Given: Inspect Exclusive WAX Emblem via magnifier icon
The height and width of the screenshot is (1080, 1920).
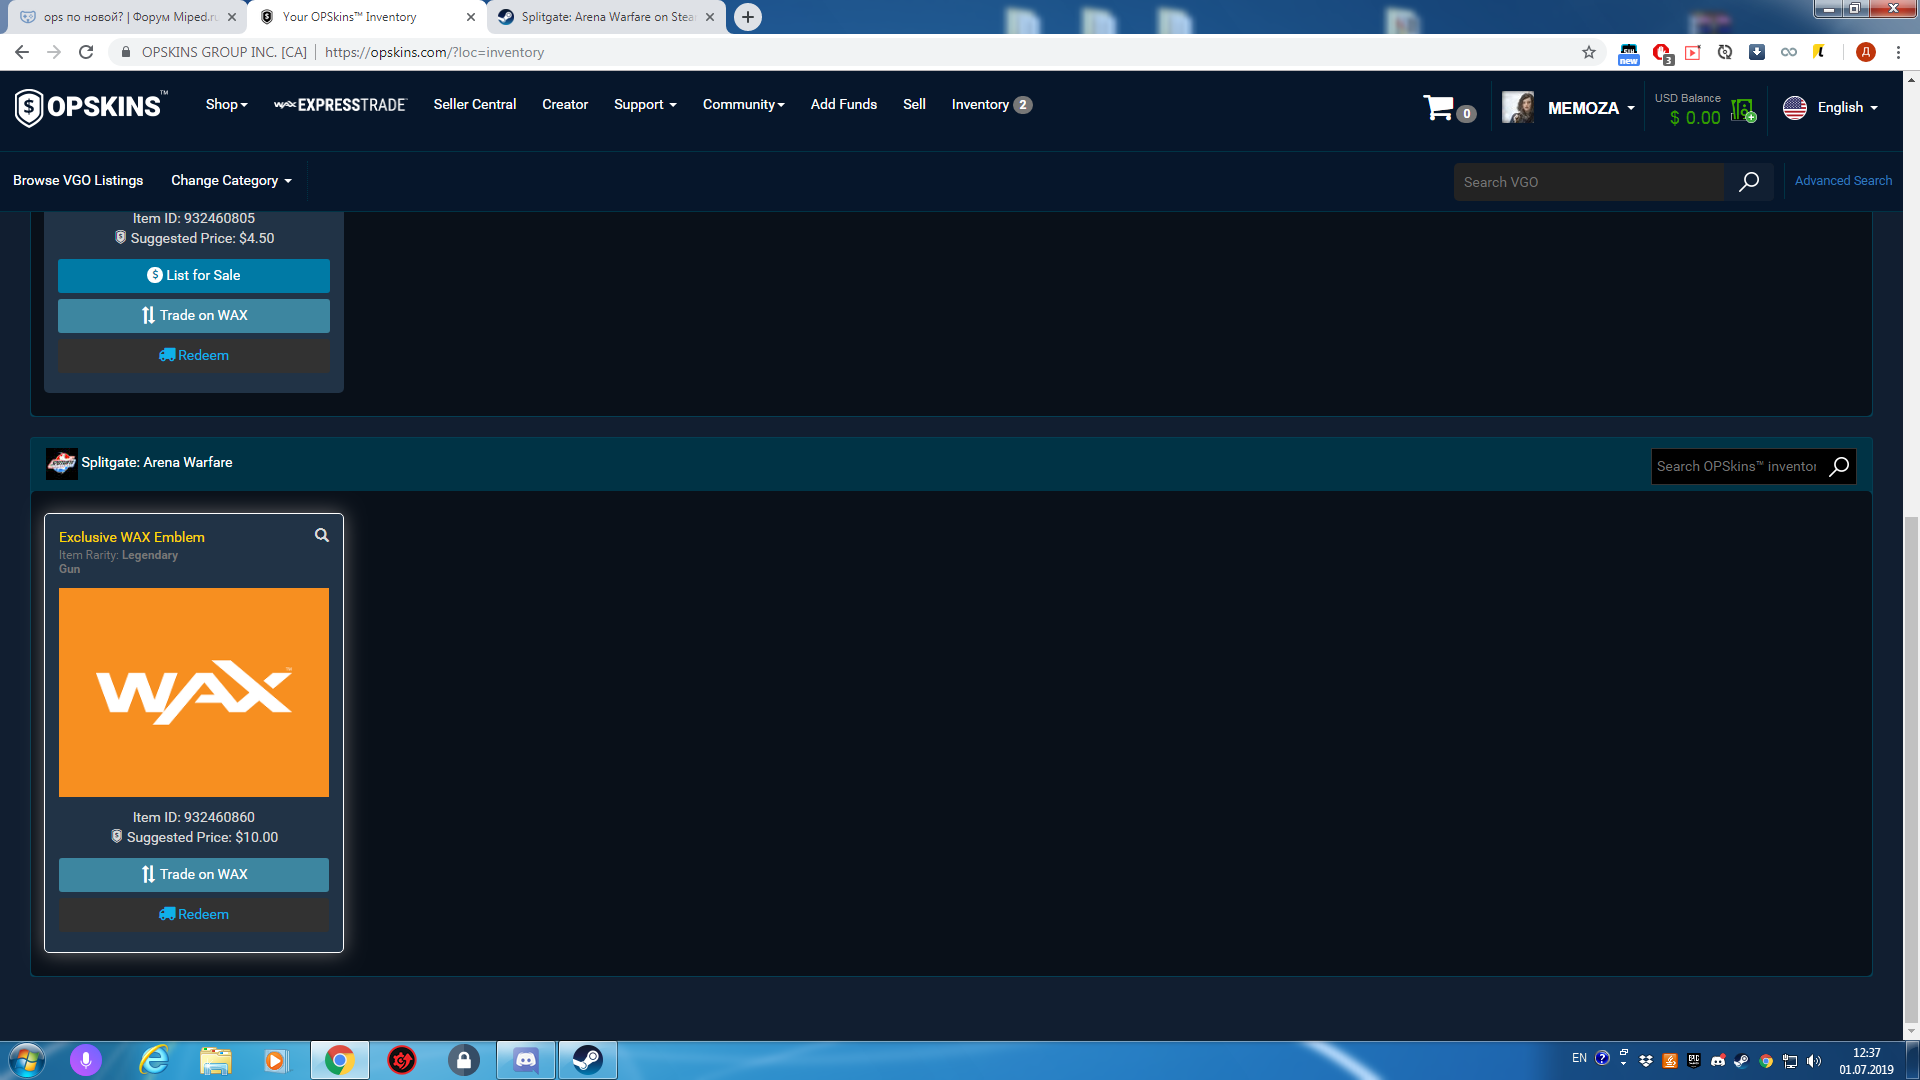Looking at the screenshot, I should coord(322,535).
